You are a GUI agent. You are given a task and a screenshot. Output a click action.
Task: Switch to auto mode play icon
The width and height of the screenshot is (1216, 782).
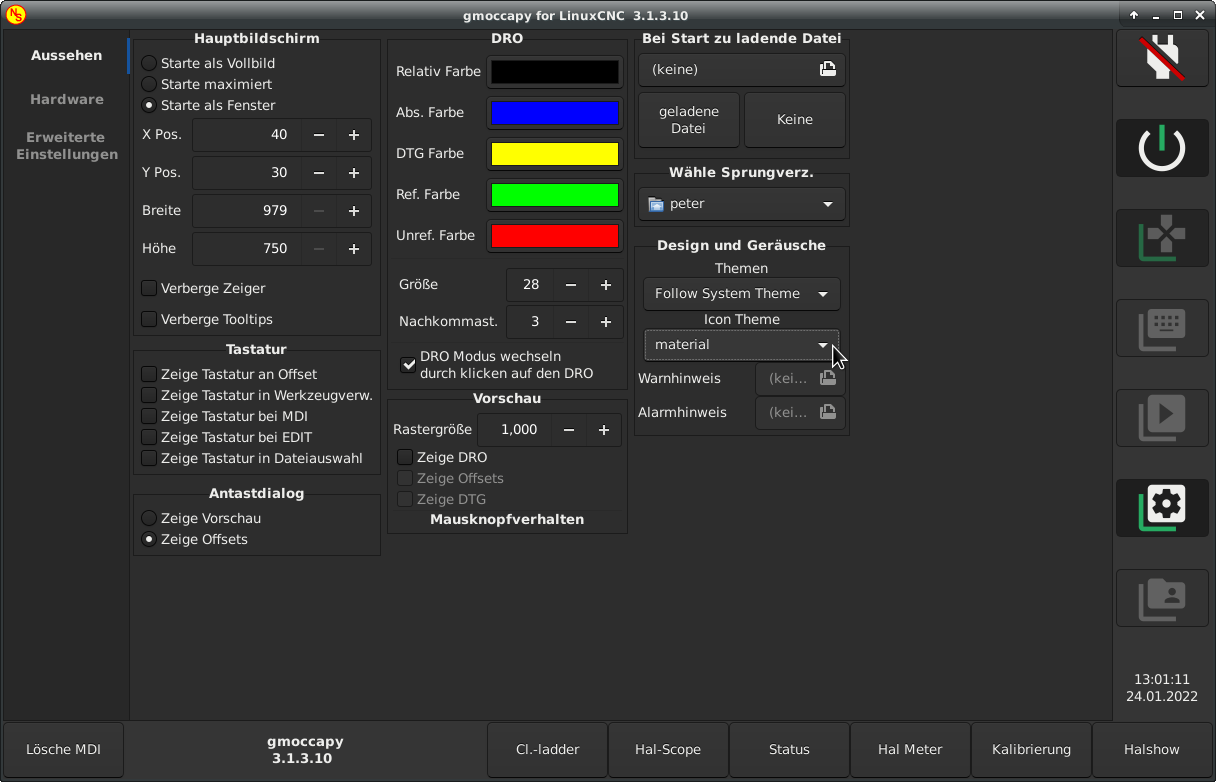pos(1162,418)
